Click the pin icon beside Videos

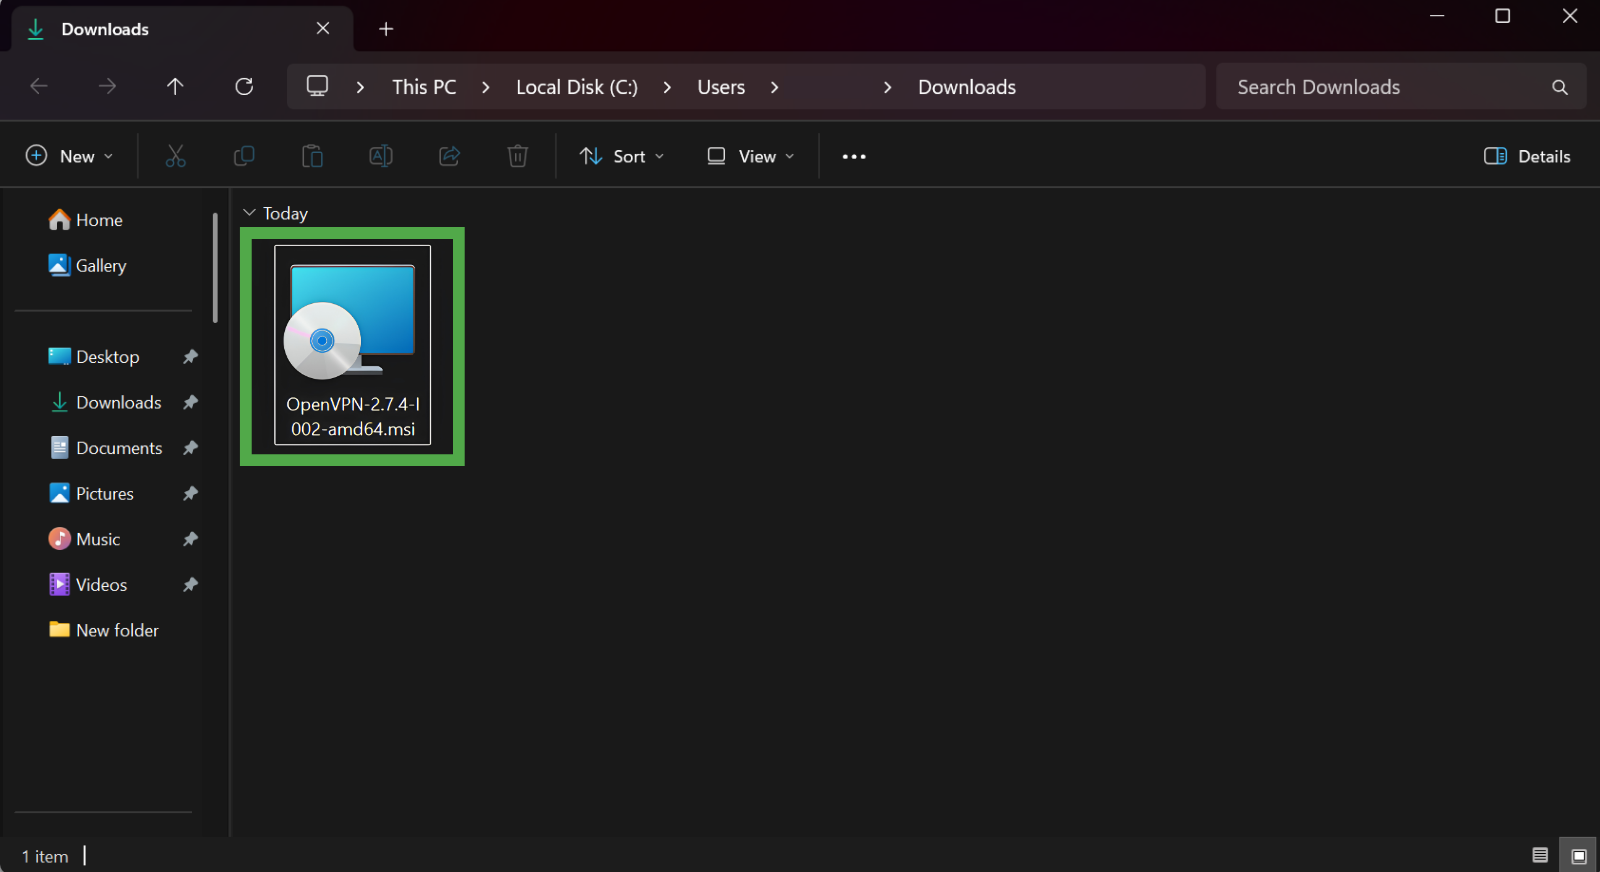click(190, 585)
